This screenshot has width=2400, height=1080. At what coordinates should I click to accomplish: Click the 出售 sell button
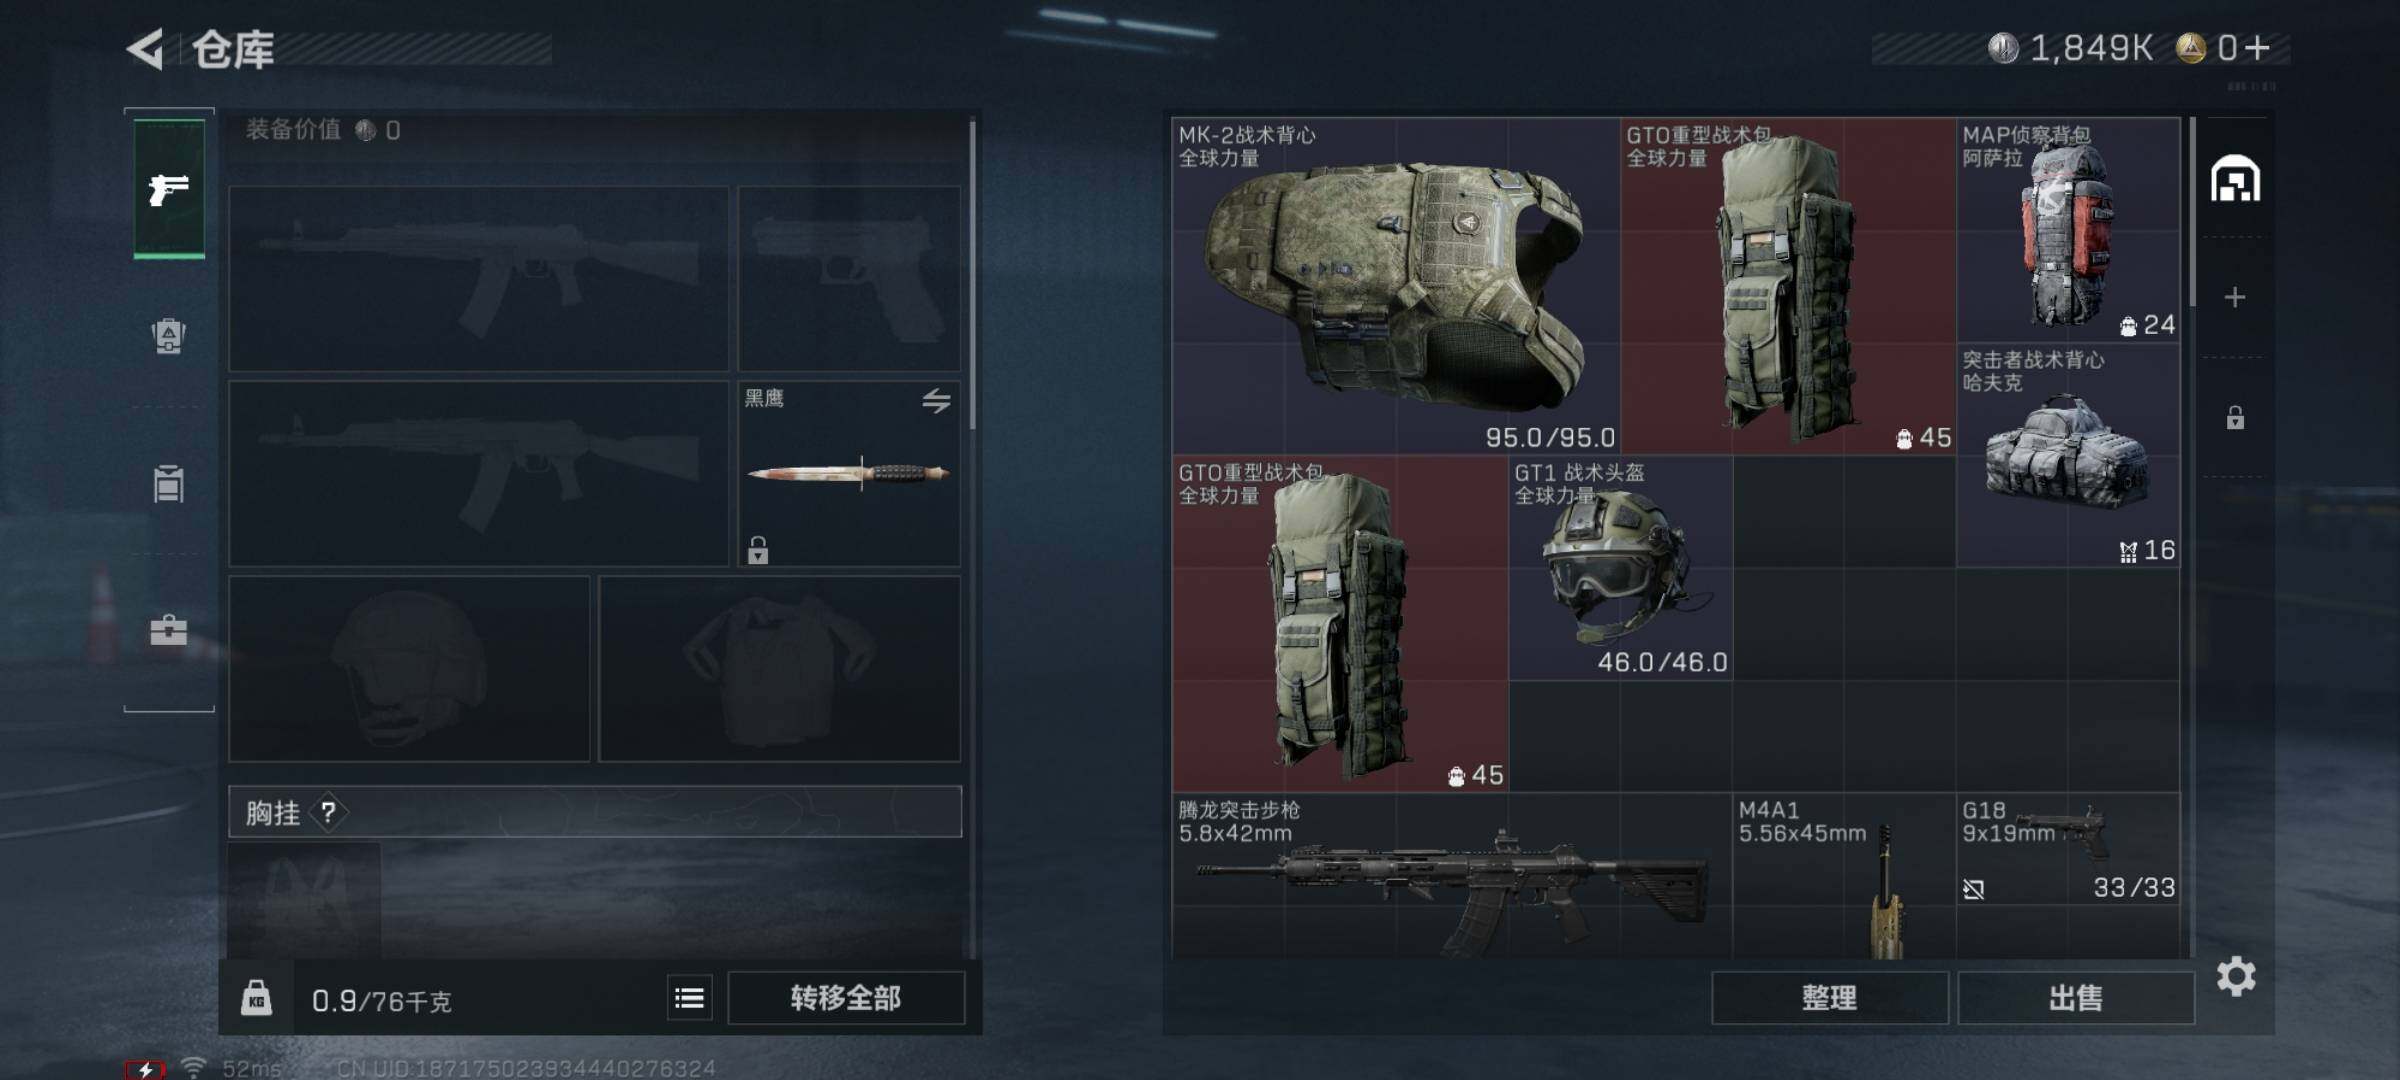[x=2076, y=998]
